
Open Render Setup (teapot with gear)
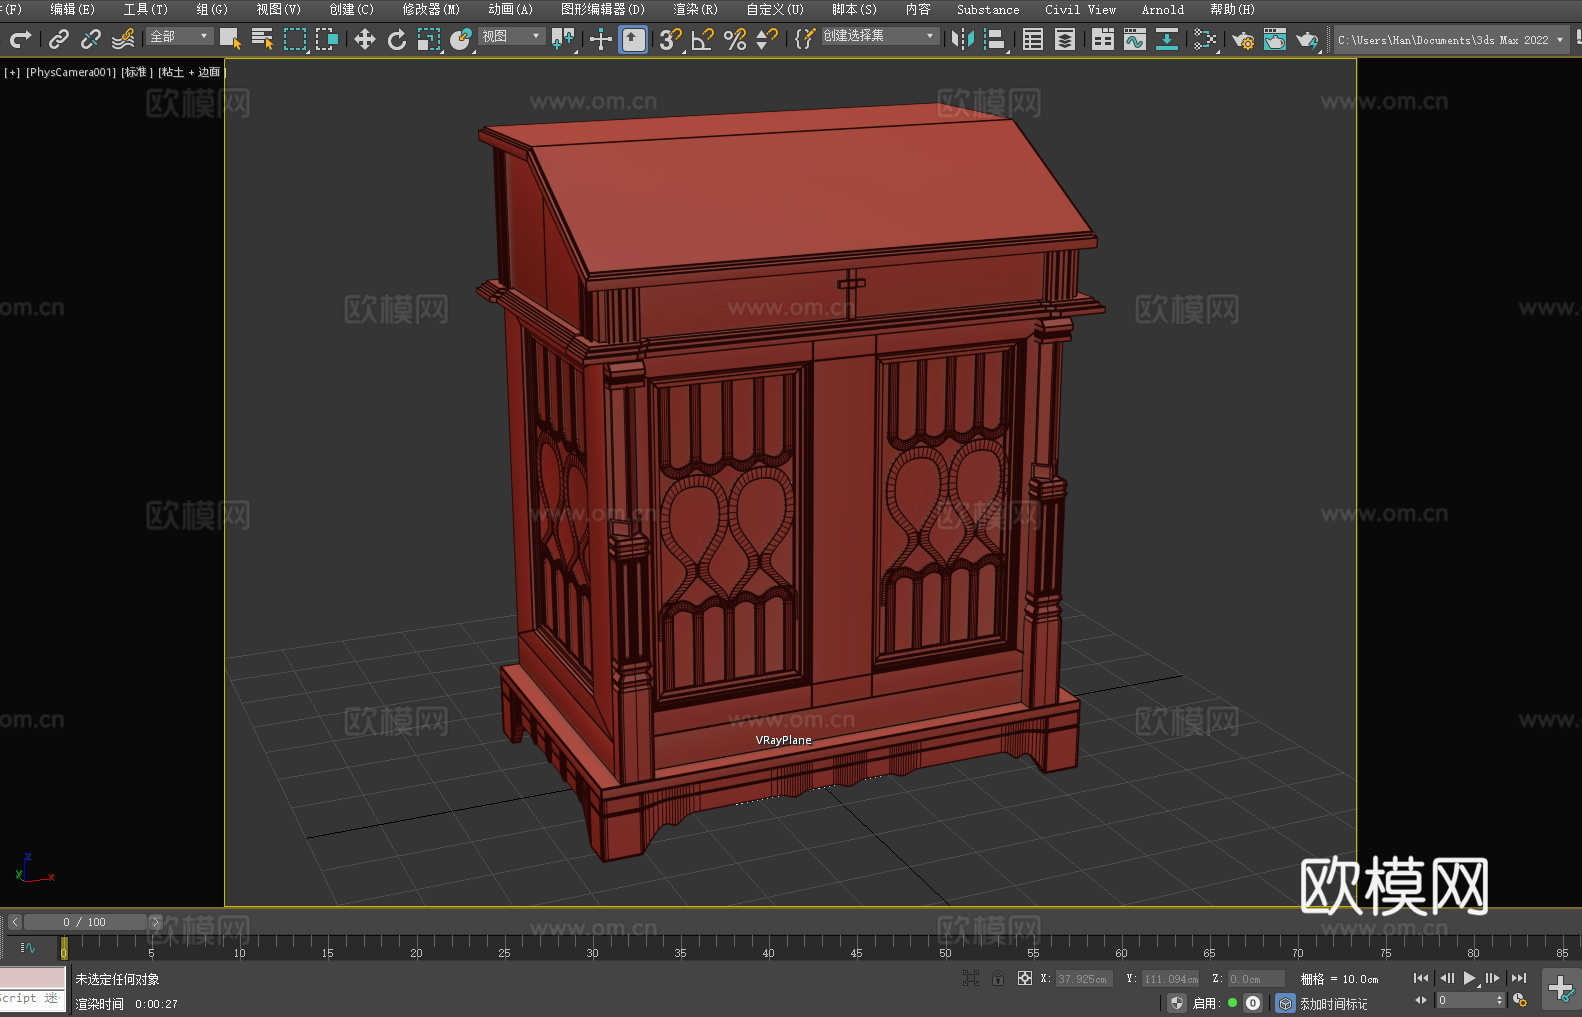(x=1243, y=39)
